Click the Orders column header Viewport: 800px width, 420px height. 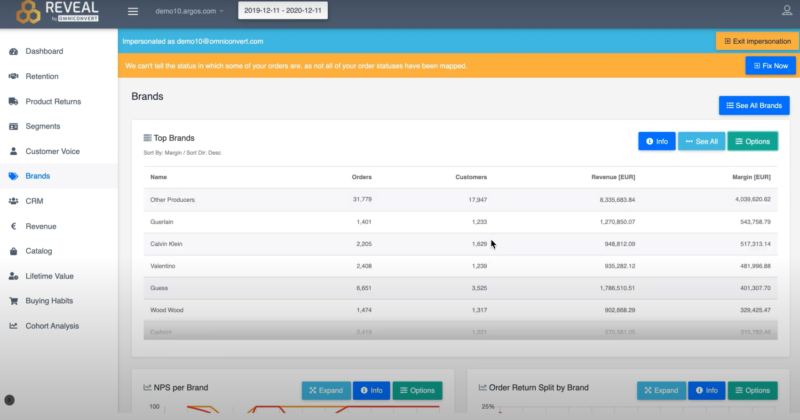pos(362,177)
